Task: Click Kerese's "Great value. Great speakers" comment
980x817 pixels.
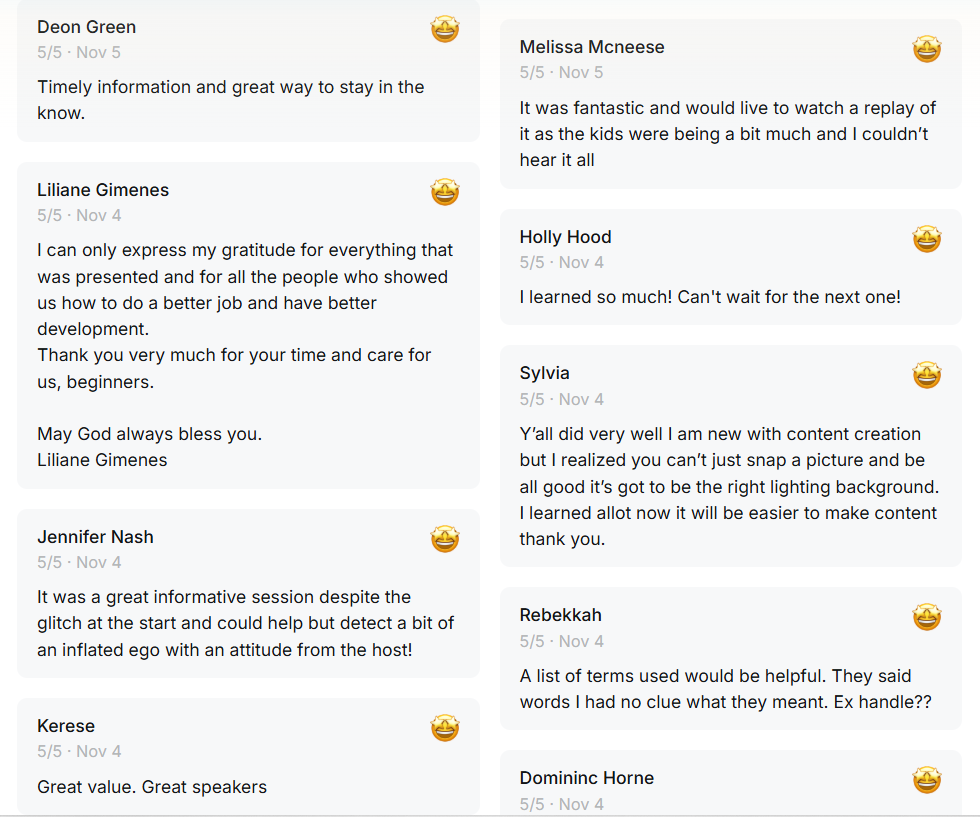Action: [x=152, y=787]
